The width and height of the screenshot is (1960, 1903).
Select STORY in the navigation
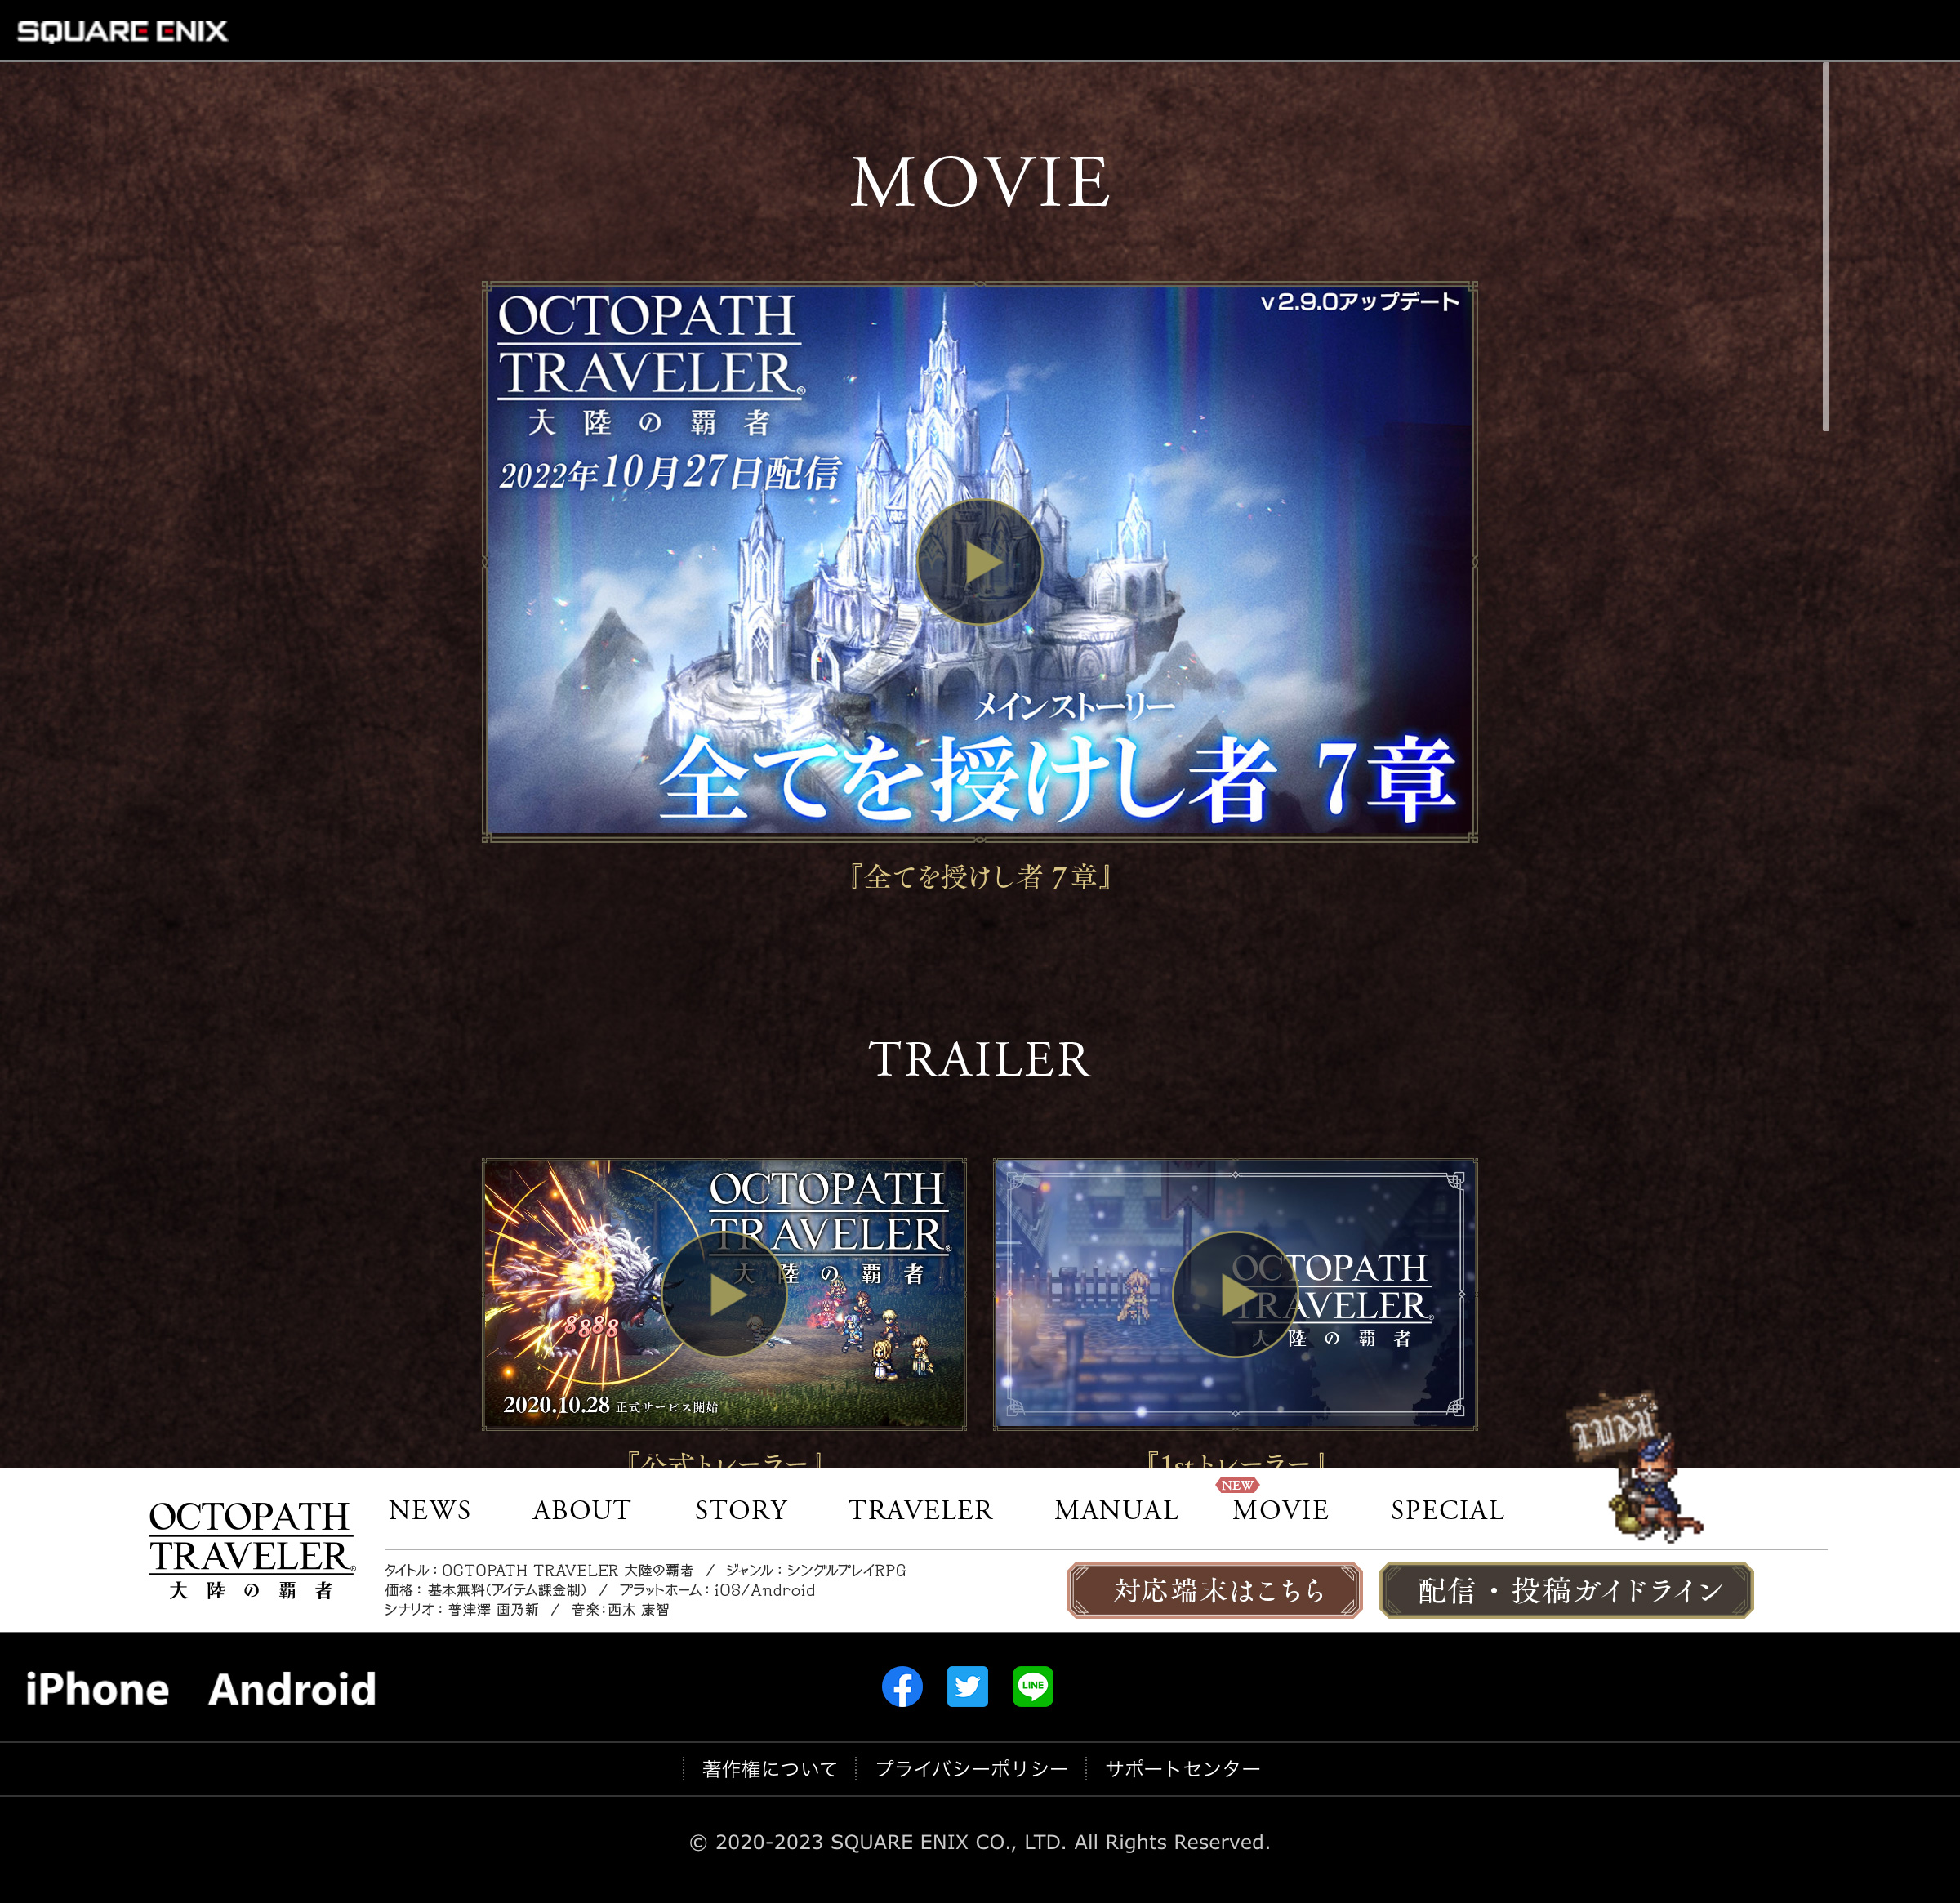pos(741,1510)
